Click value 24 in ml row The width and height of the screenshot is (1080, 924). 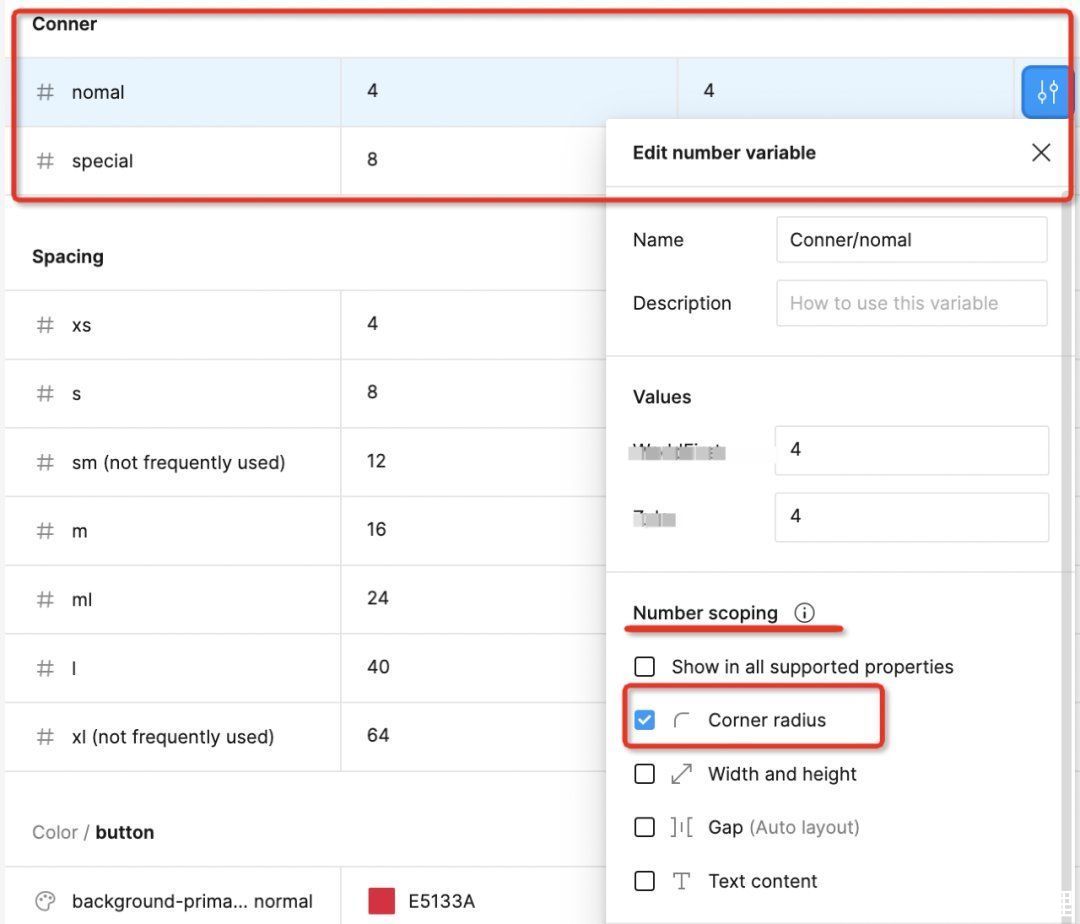coord(377,598)
